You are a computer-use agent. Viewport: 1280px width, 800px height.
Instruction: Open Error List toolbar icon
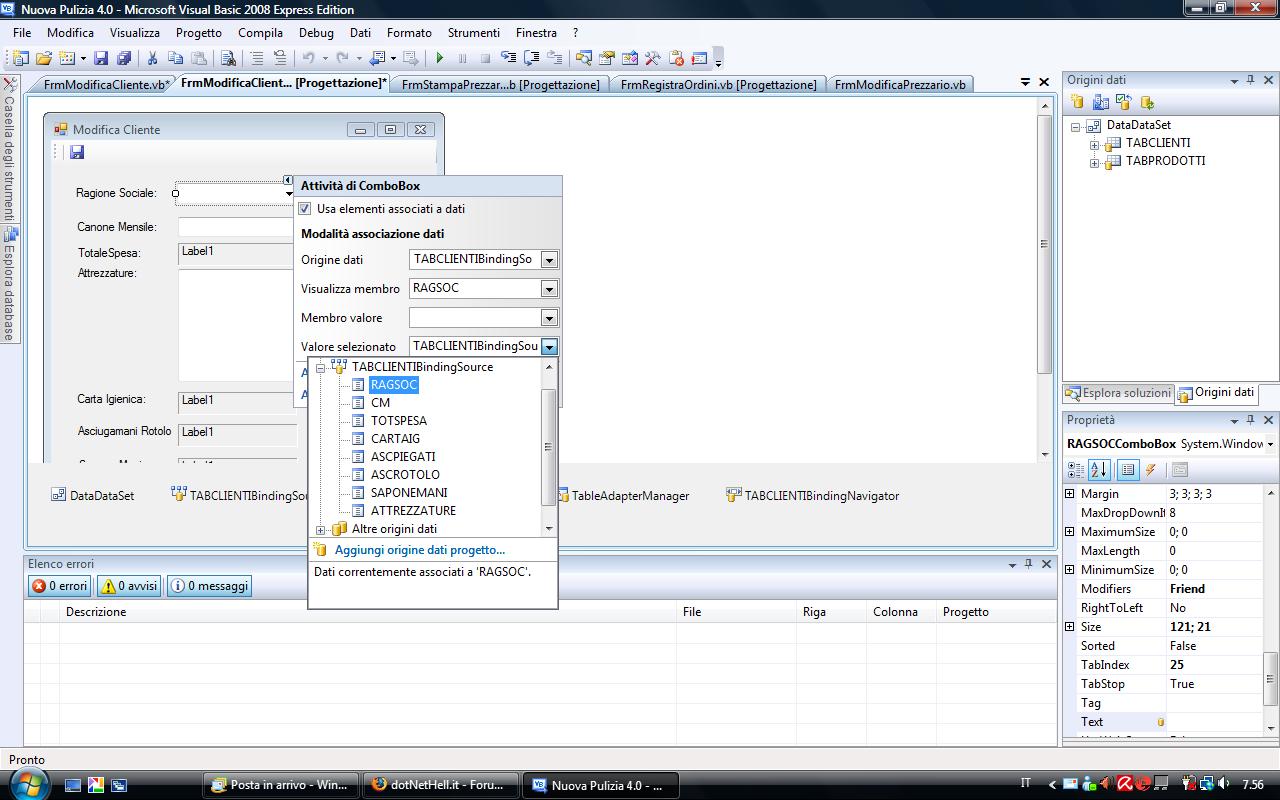pos(676,58)
